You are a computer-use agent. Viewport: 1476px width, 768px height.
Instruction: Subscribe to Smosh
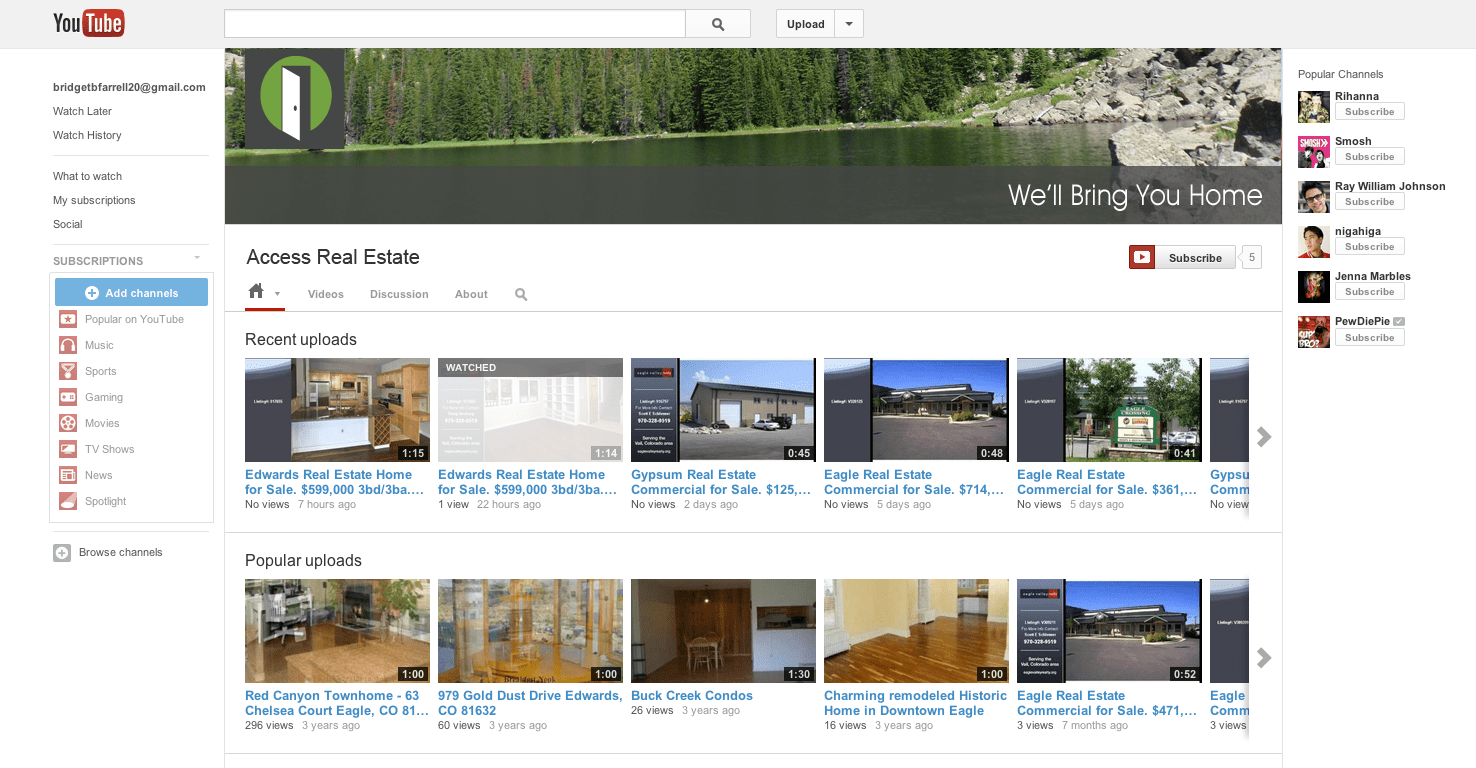click(1369, 157)
